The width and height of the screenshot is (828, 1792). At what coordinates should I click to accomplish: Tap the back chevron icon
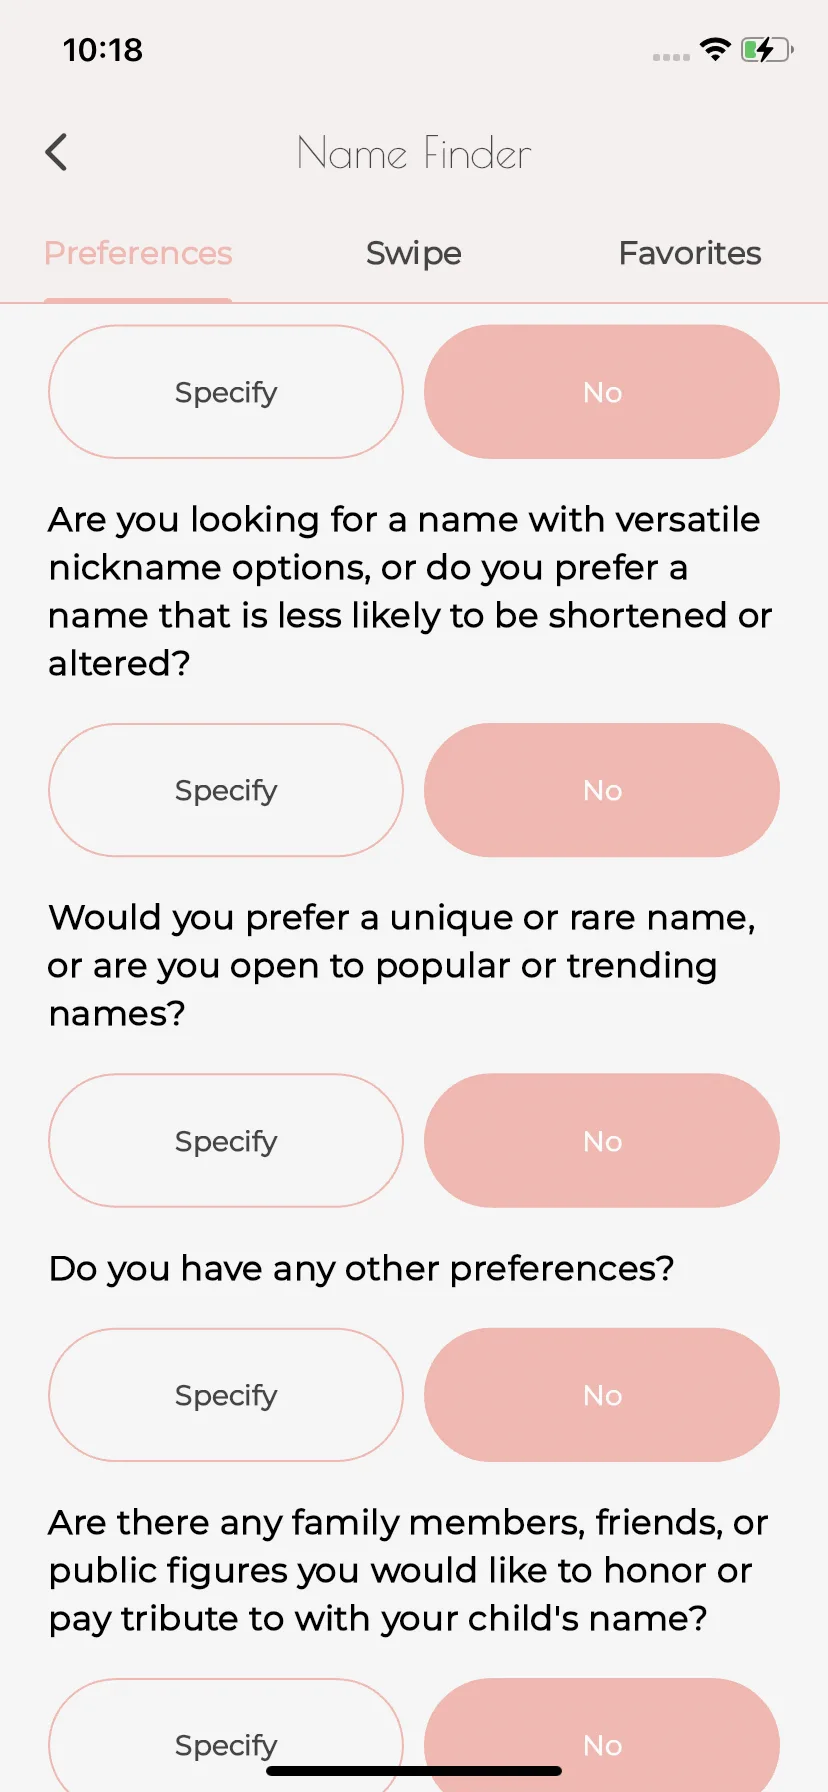[57, 153]
